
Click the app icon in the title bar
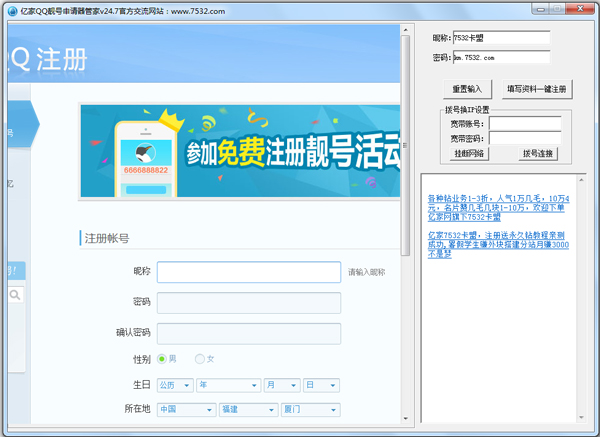pyautogui.click(x=11, y=10)
